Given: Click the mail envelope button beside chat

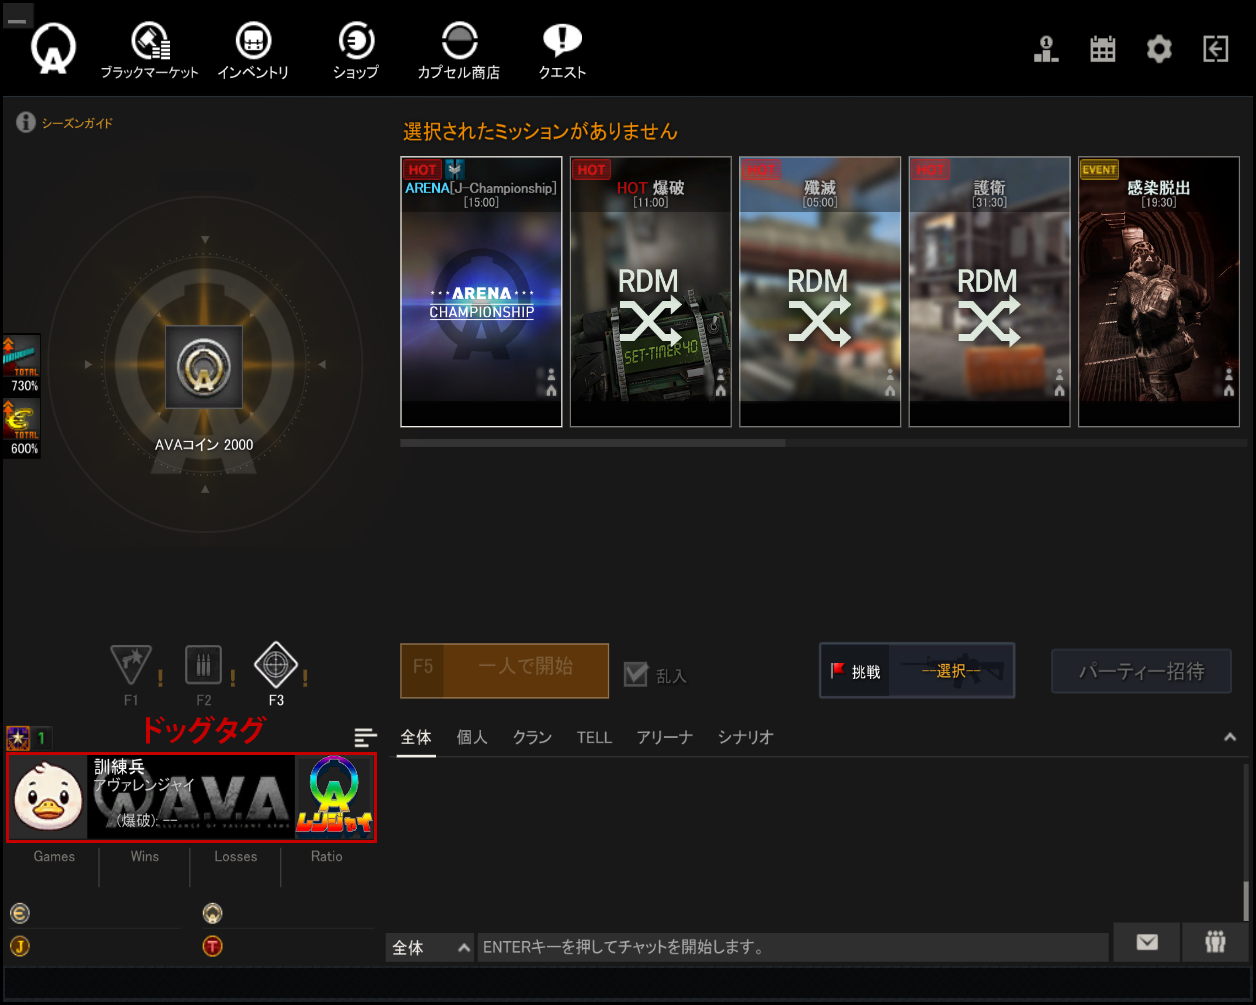Looking at the screenshot, I should (1146, 942).
